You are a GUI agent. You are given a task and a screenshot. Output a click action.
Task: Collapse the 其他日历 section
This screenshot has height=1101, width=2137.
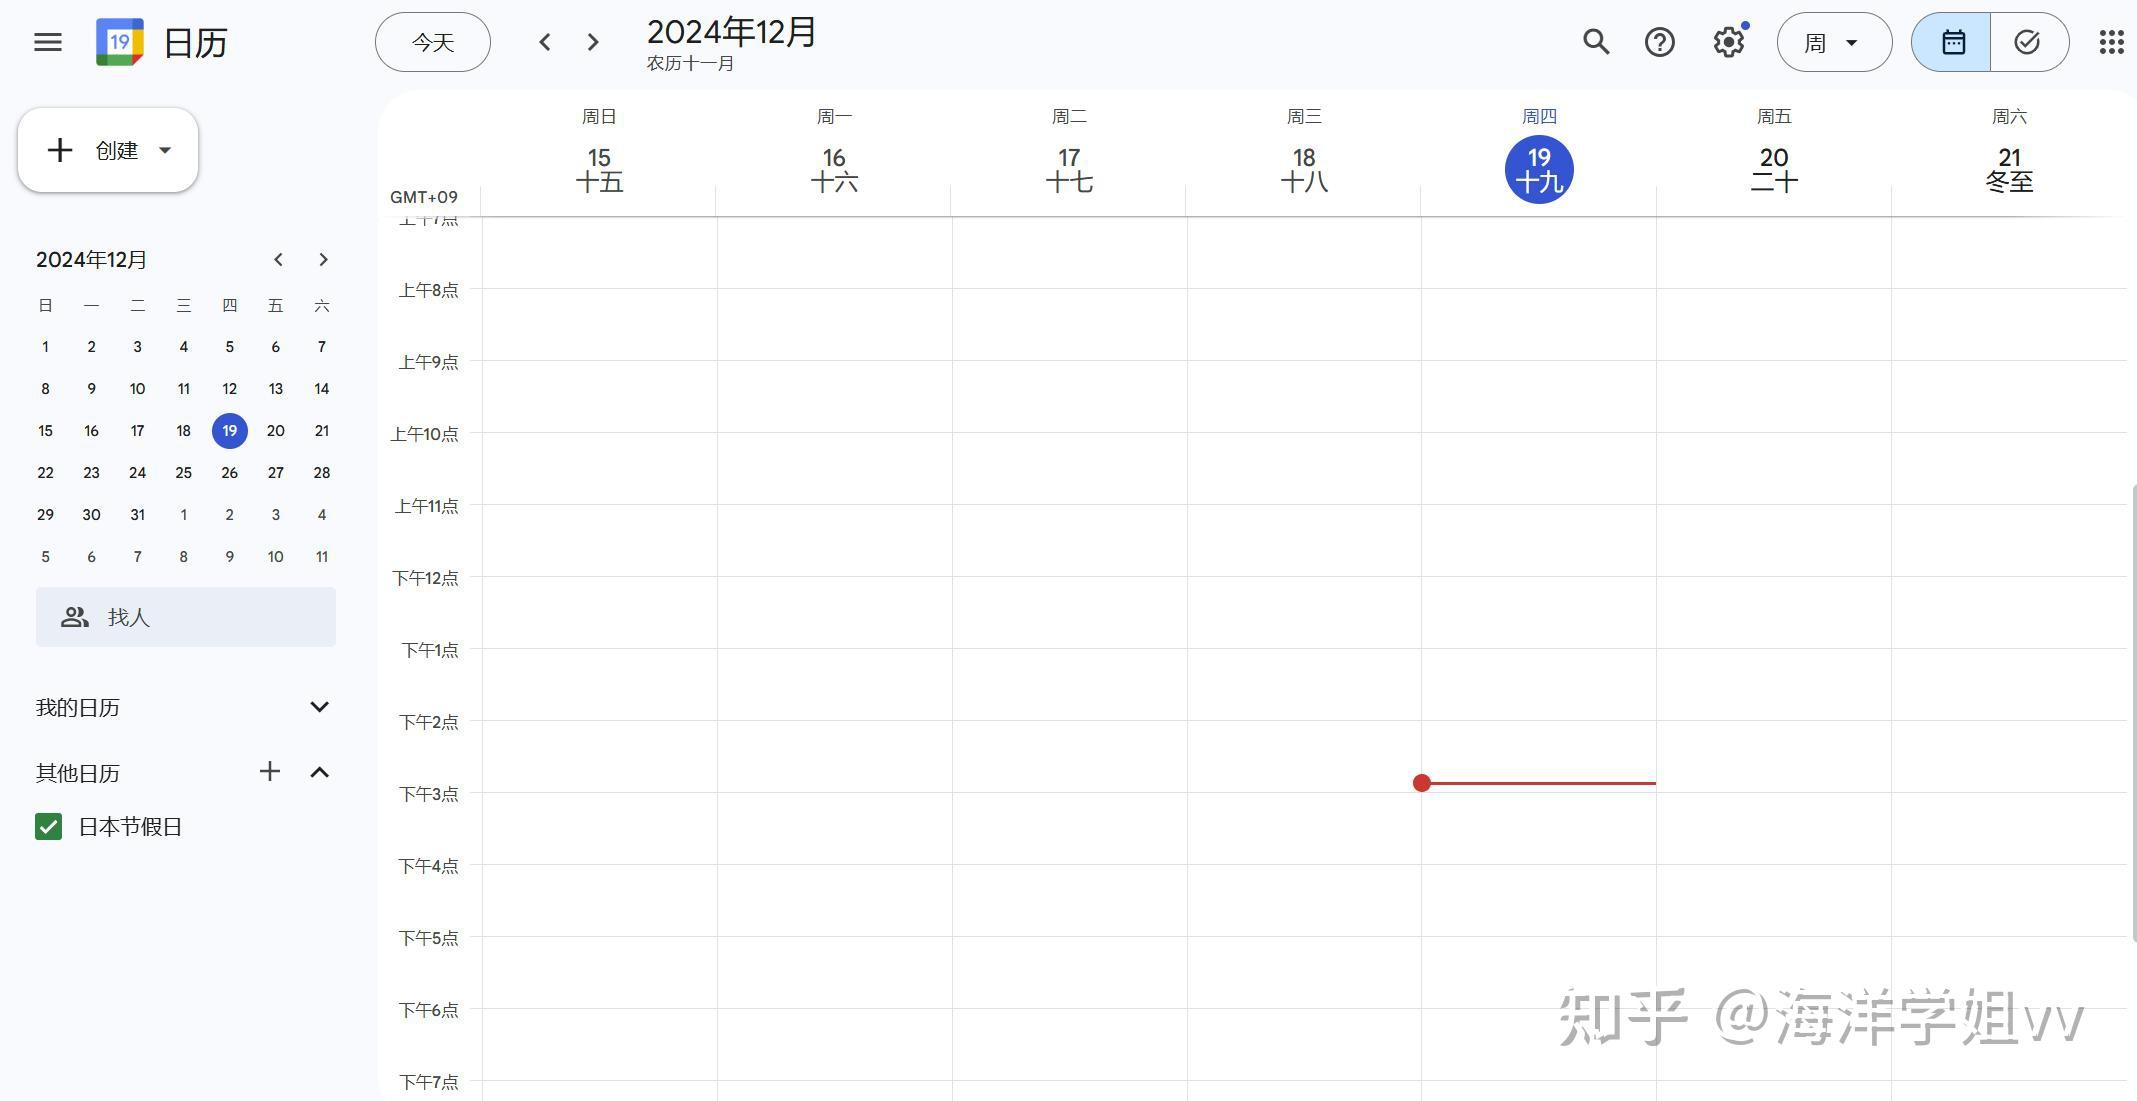[319, 772]
